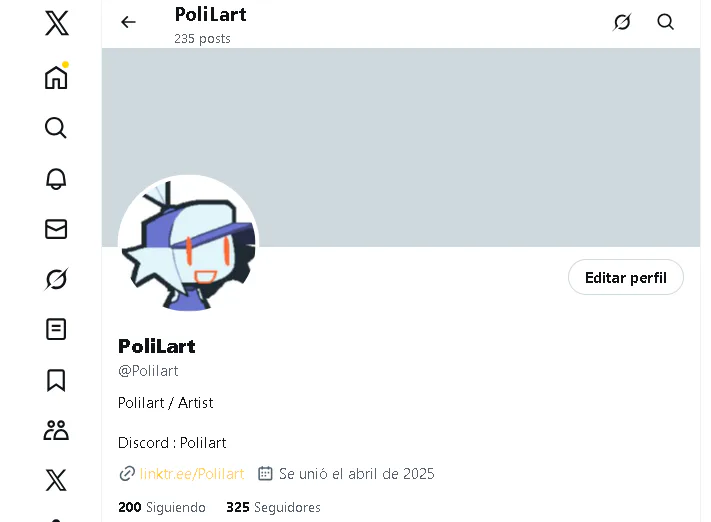Open Communities people icon

click(56, 430)
